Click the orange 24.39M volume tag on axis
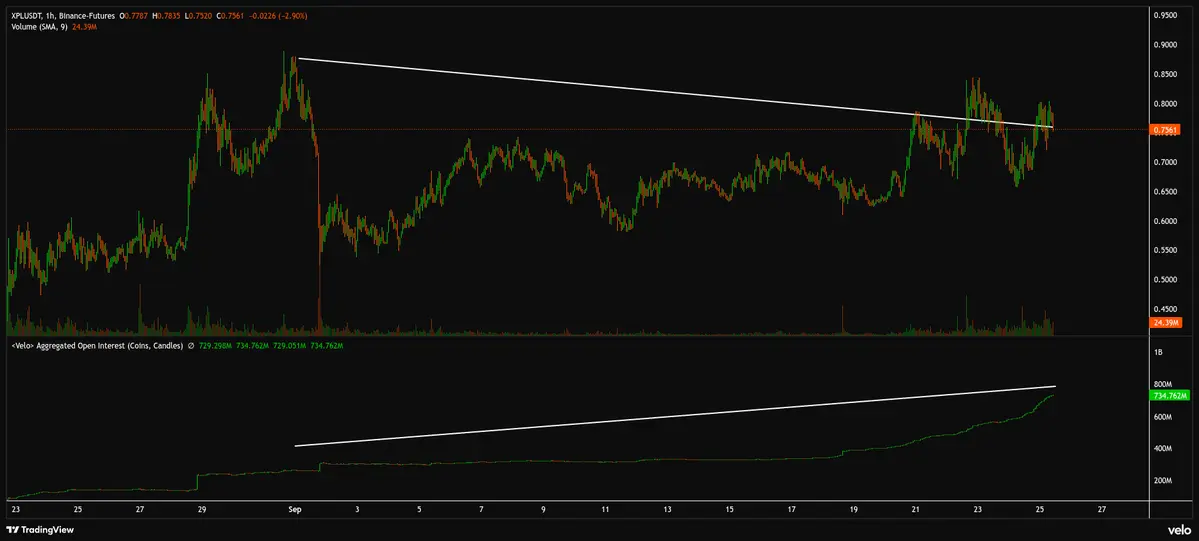 coord(1166,323)
